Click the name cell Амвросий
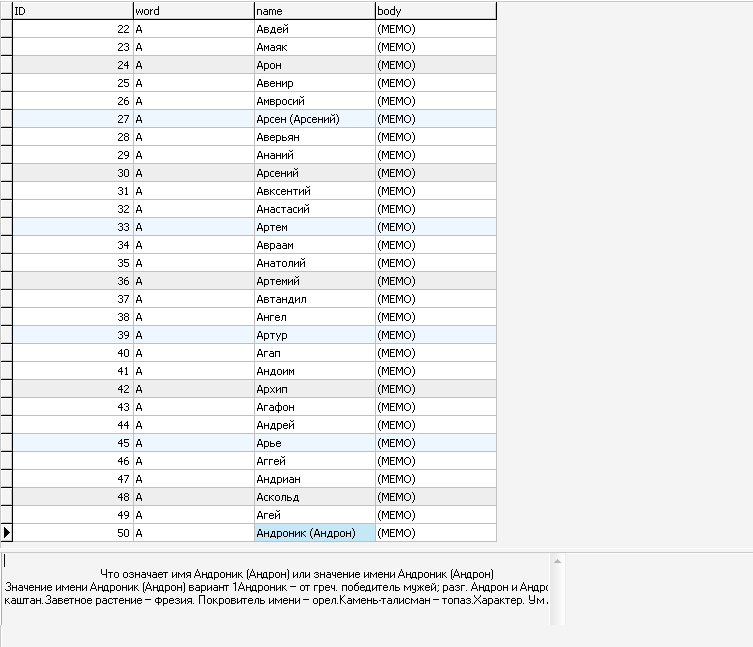 [314, 101]
